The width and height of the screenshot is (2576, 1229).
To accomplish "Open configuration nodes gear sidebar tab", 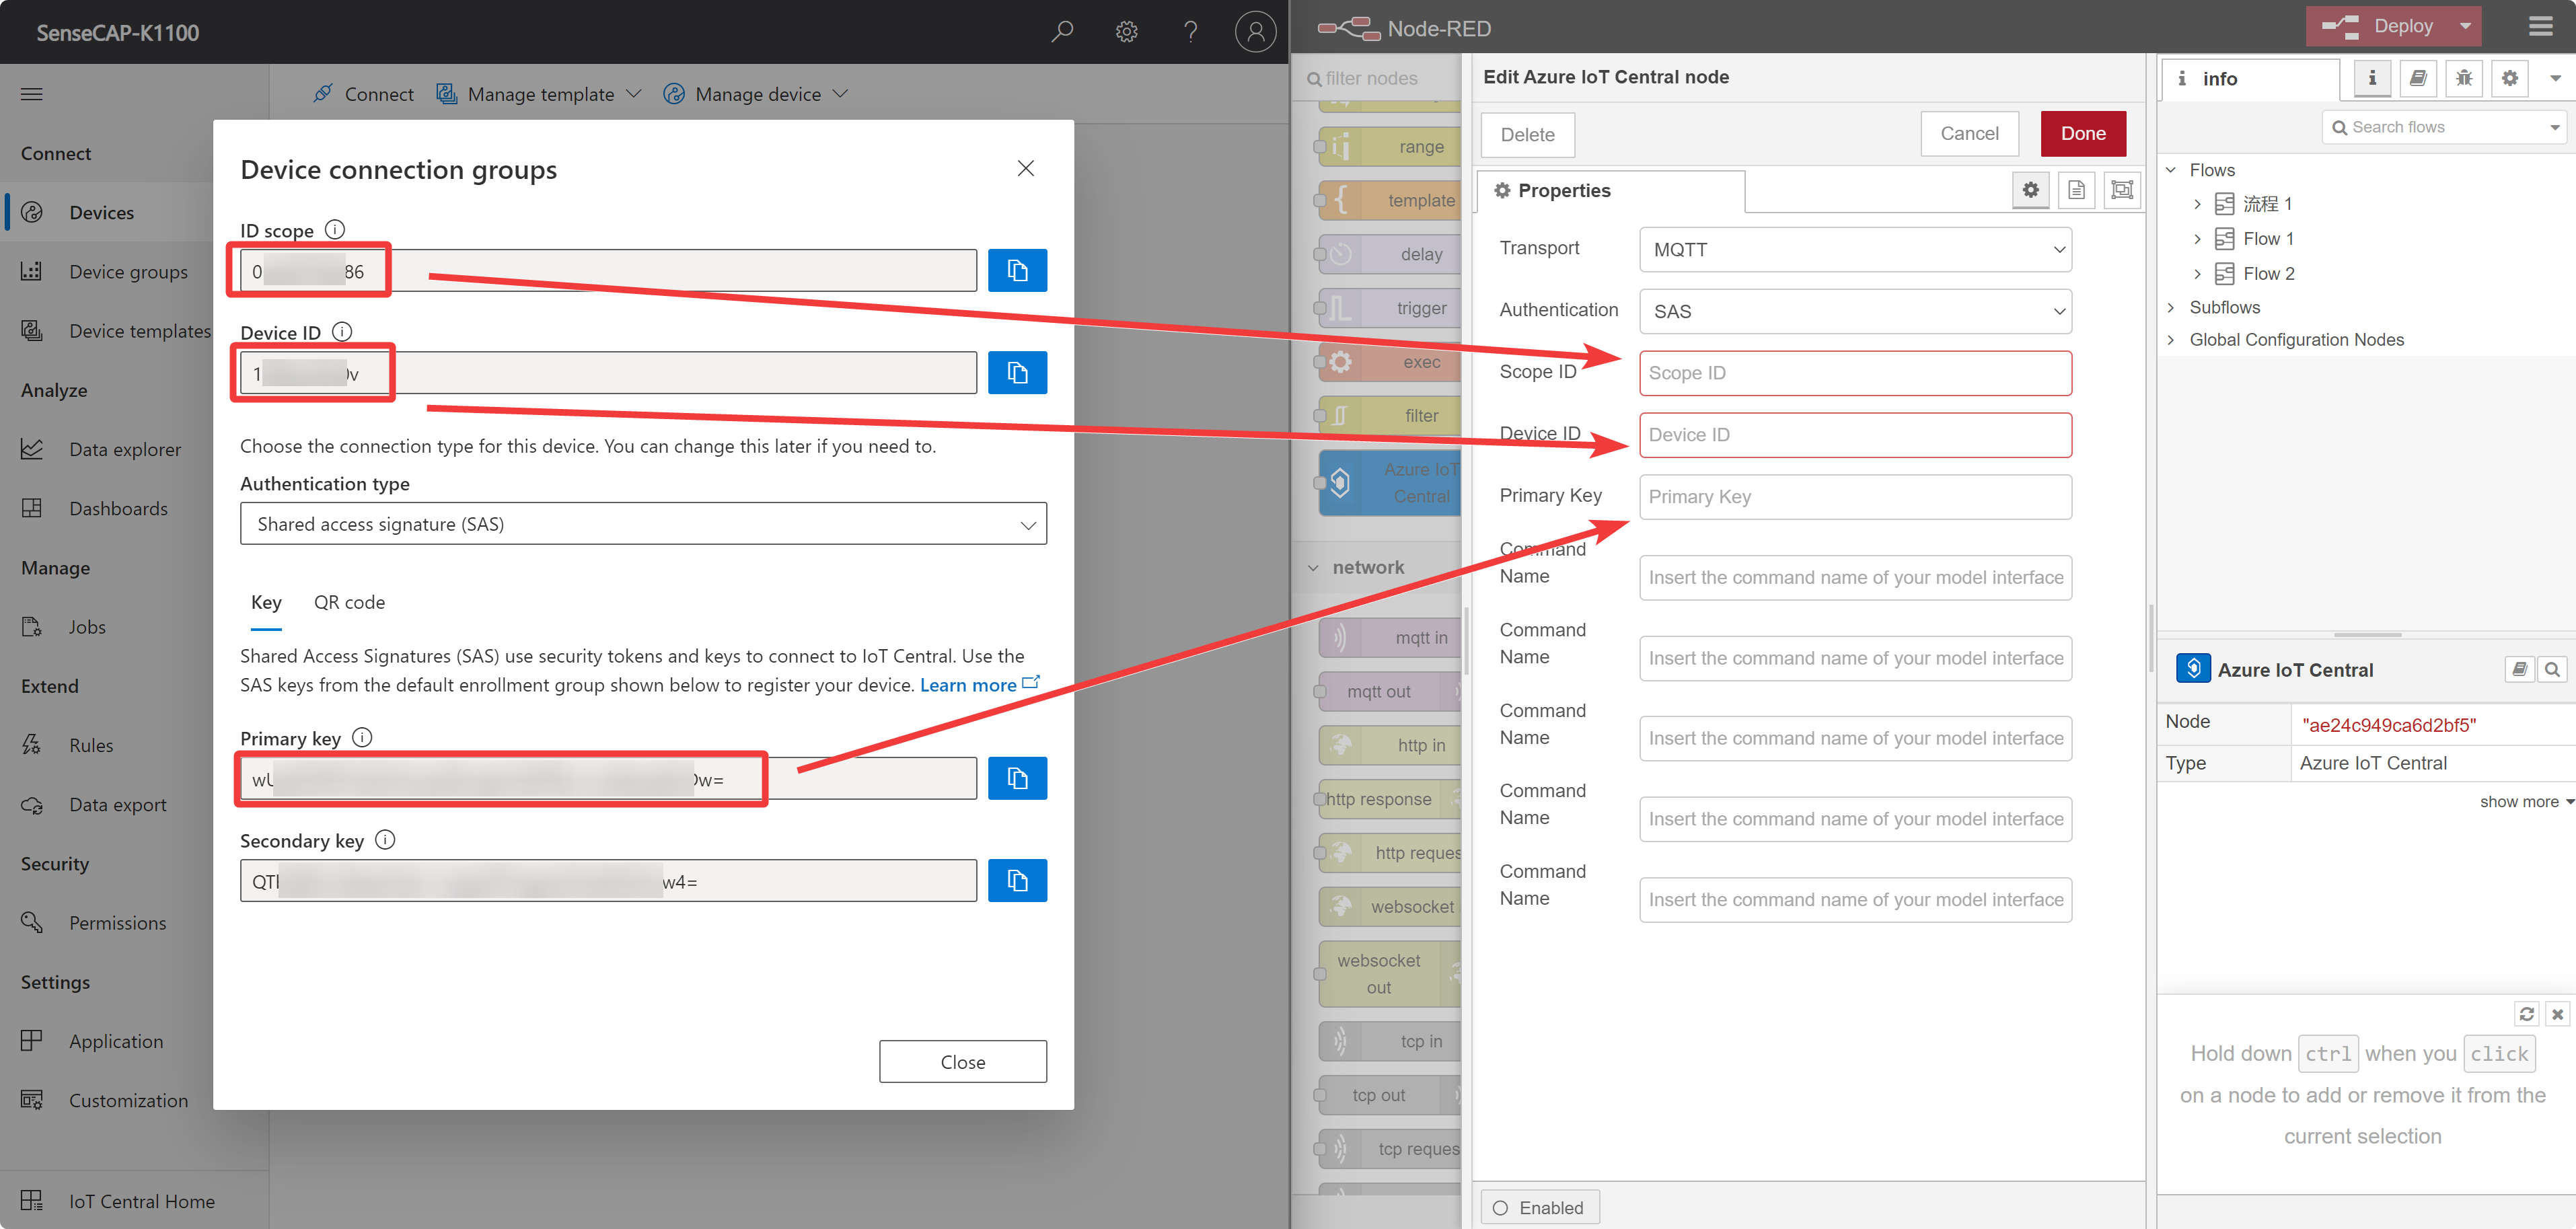I will [x=2510, y=78].
